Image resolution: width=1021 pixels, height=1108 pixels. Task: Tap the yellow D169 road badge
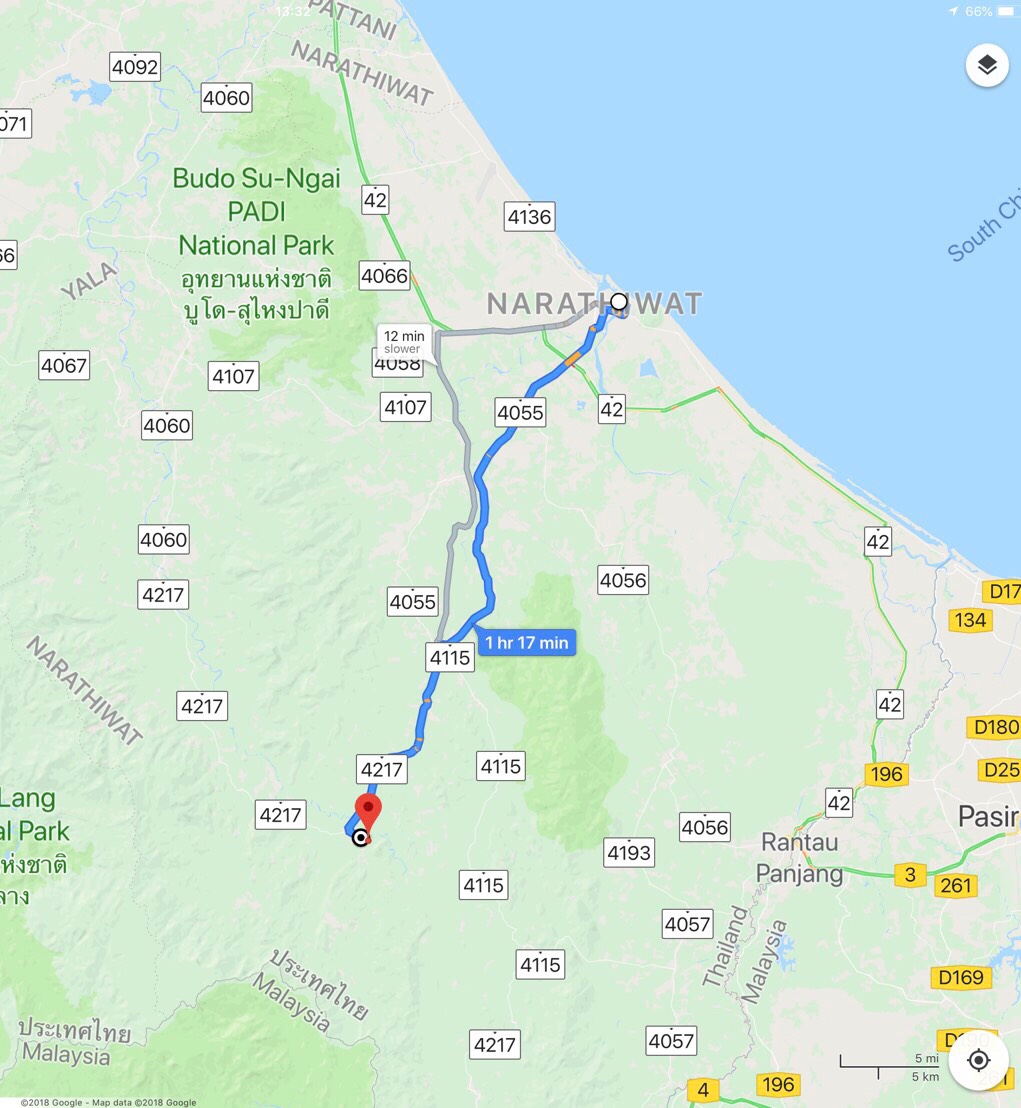coord(960,977)
